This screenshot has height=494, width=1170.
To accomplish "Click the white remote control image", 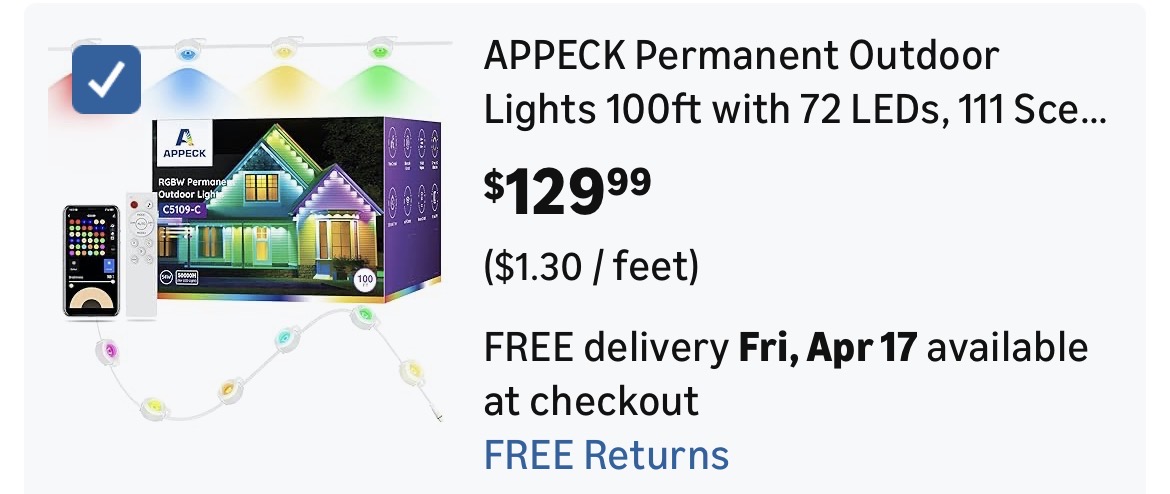I will click(x=140, y=256).
